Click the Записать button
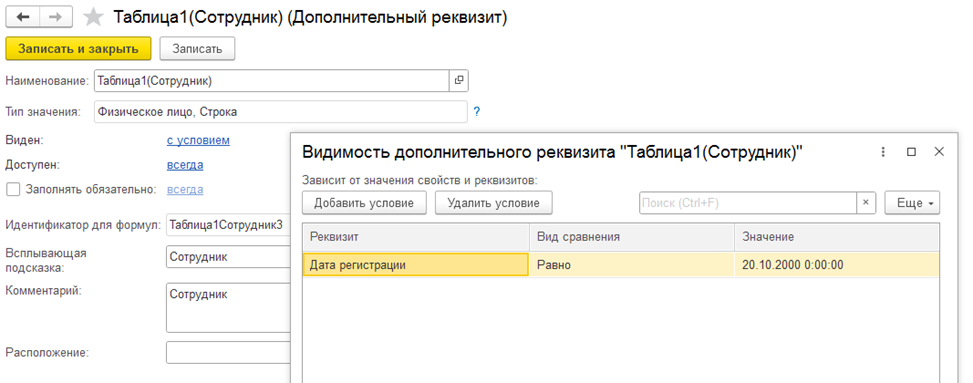Screen dimensions: 973x383 pyautogui.click(x=197, y=49)
